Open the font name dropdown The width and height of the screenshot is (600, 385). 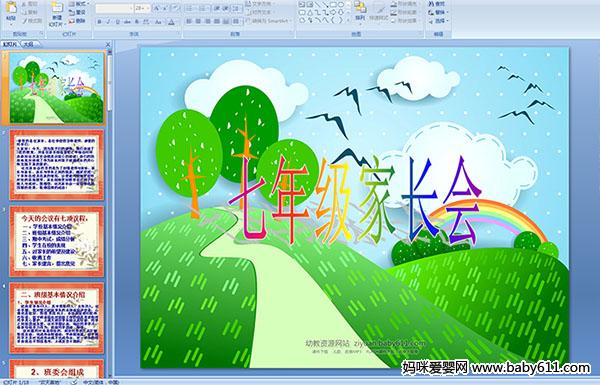tap(131, 8)
